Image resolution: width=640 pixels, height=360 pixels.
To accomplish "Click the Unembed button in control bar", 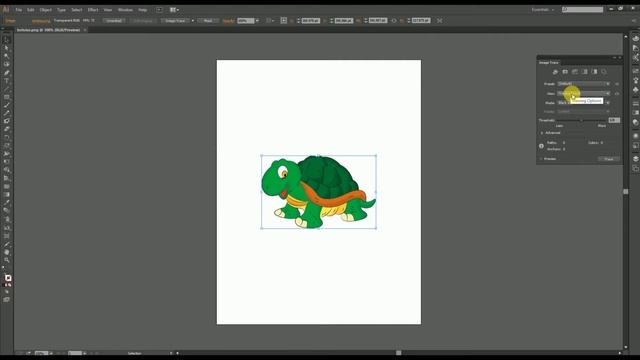I will (114, 20).
